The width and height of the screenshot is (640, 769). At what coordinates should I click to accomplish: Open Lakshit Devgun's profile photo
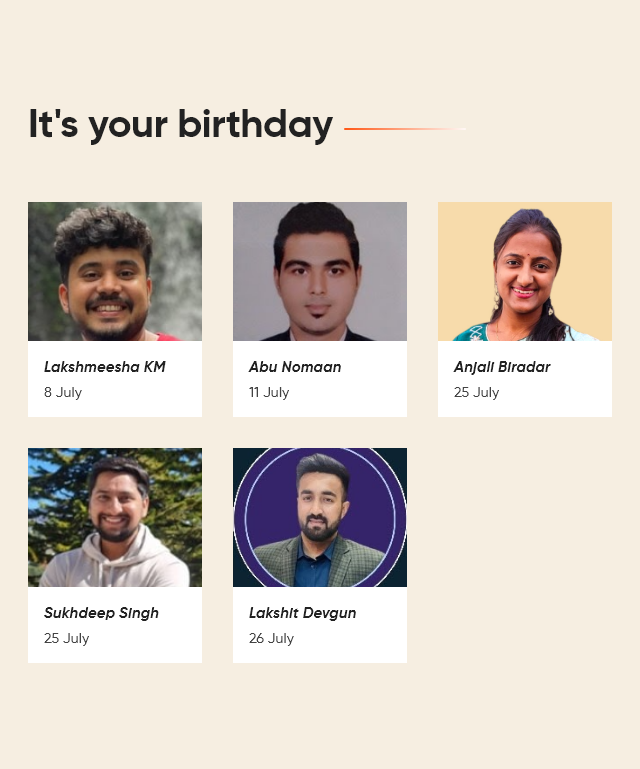click(320, 517)
